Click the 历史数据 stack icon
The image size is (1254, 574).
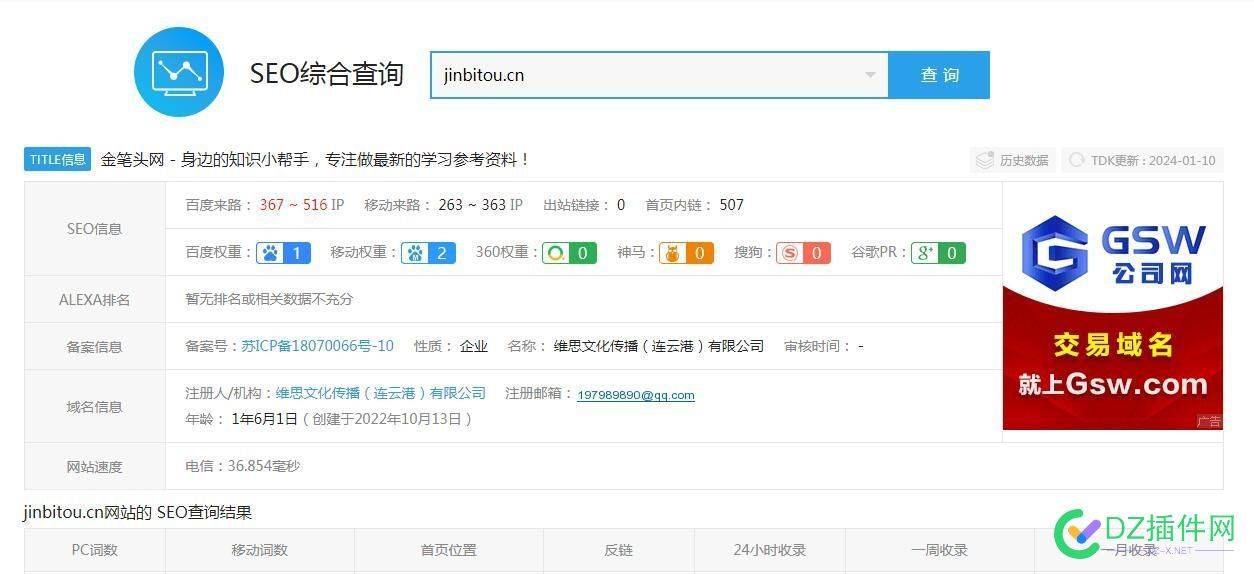point(986,160)
